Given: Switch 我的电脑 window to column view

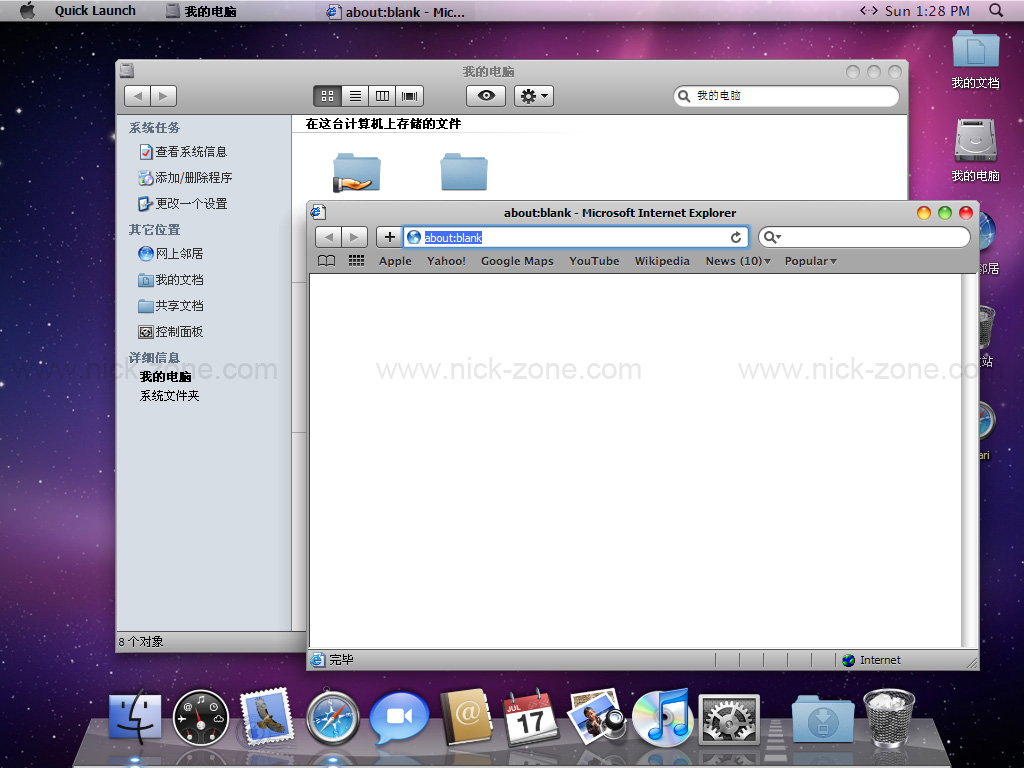Looking at the screenshot, I should tap(382, 96).
